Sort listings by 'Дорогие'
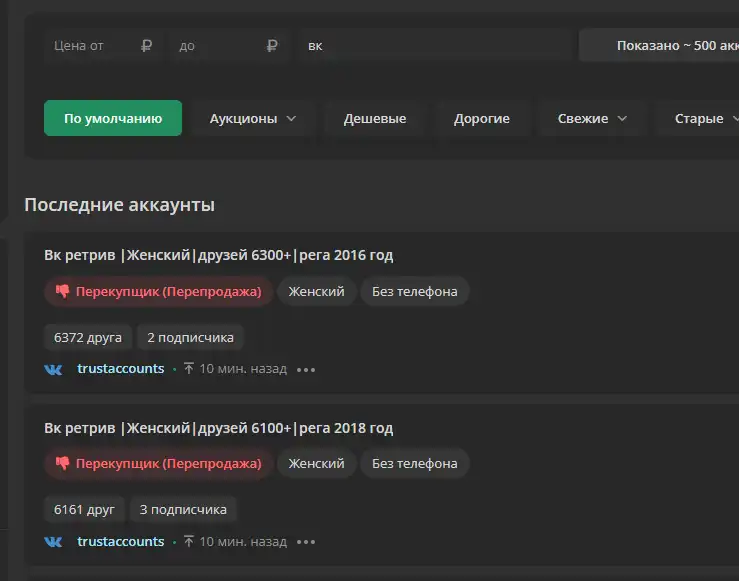This screenshot has height=581, width=739. 482,118
